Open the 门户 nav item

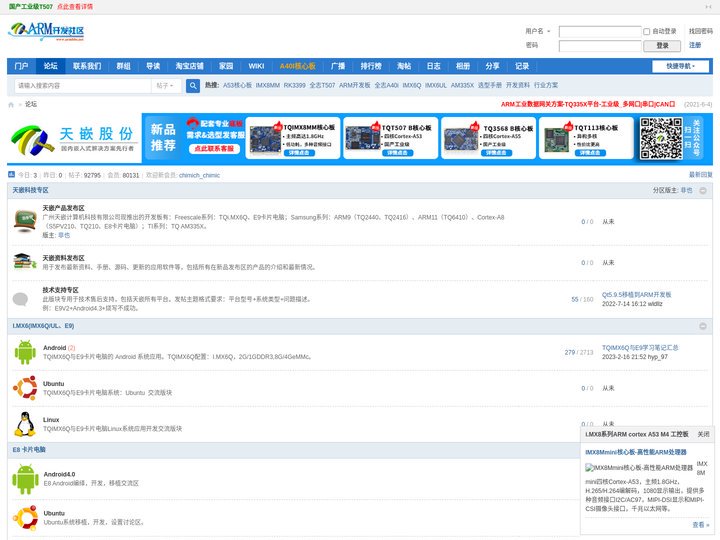click(22, 66)
